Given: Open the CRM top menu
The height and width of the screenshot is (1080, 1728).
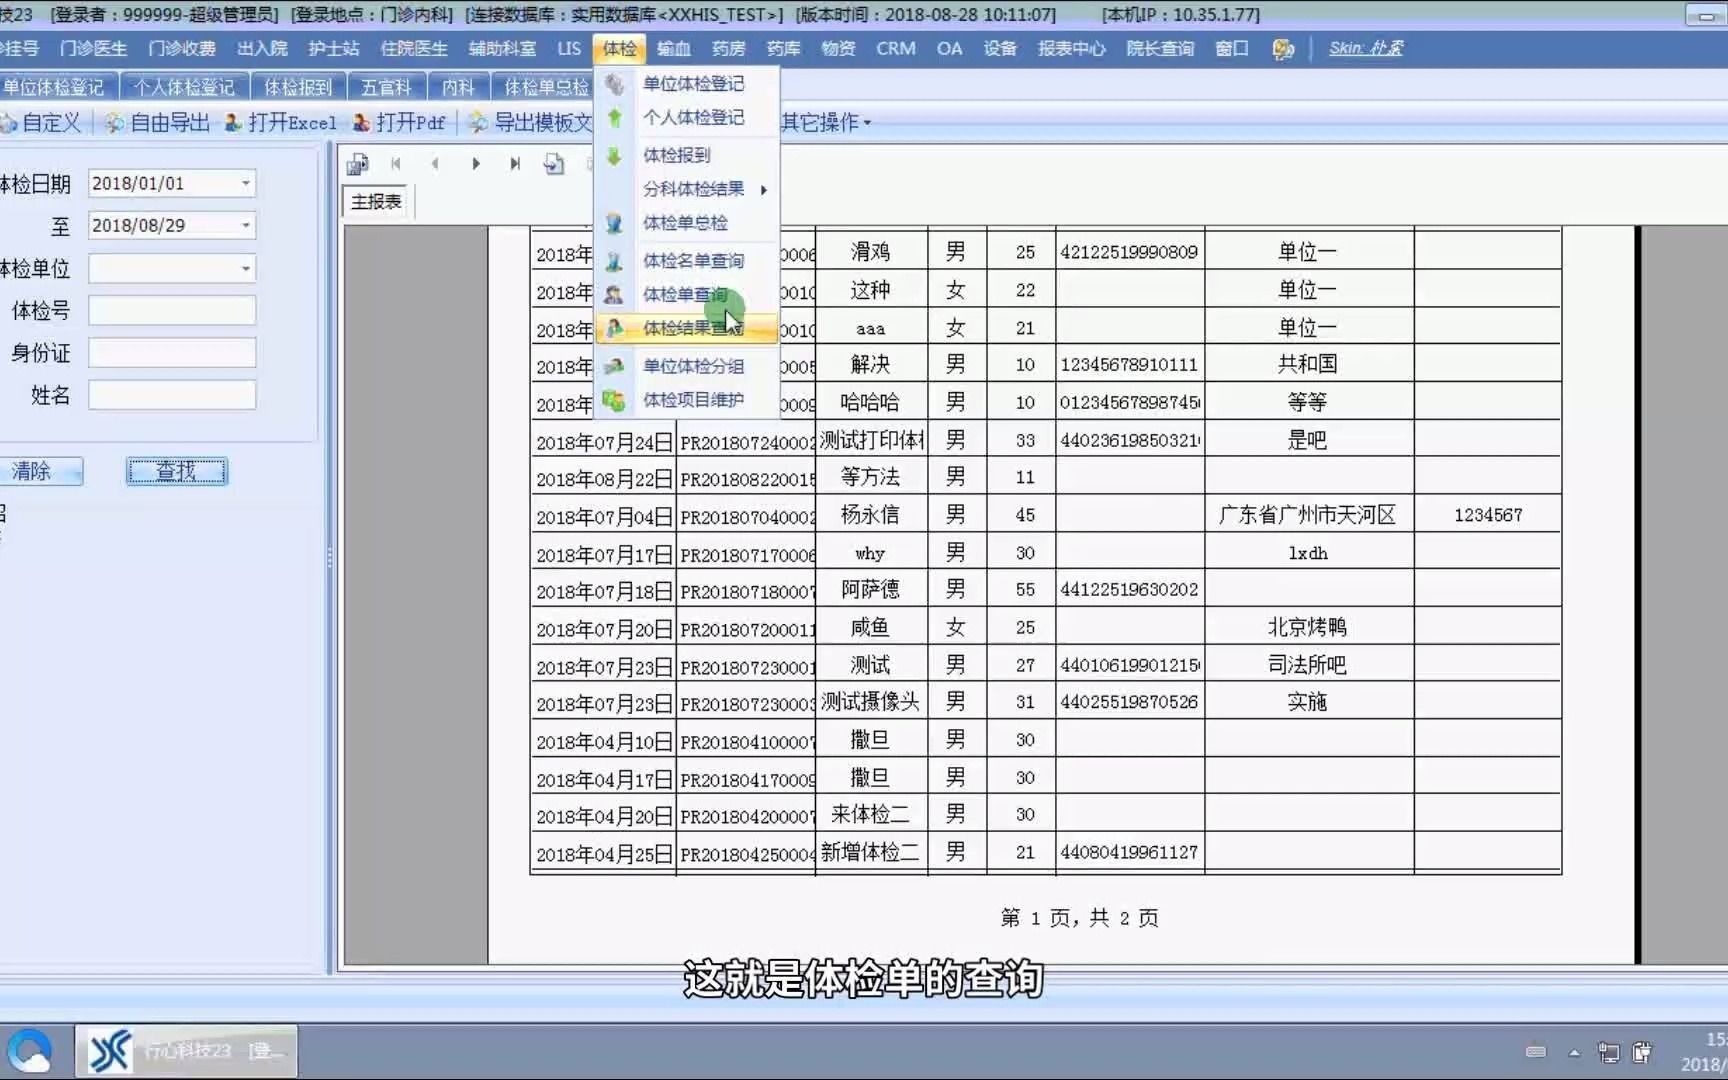Looking at the screenshot, I should [x=896, y=48].
